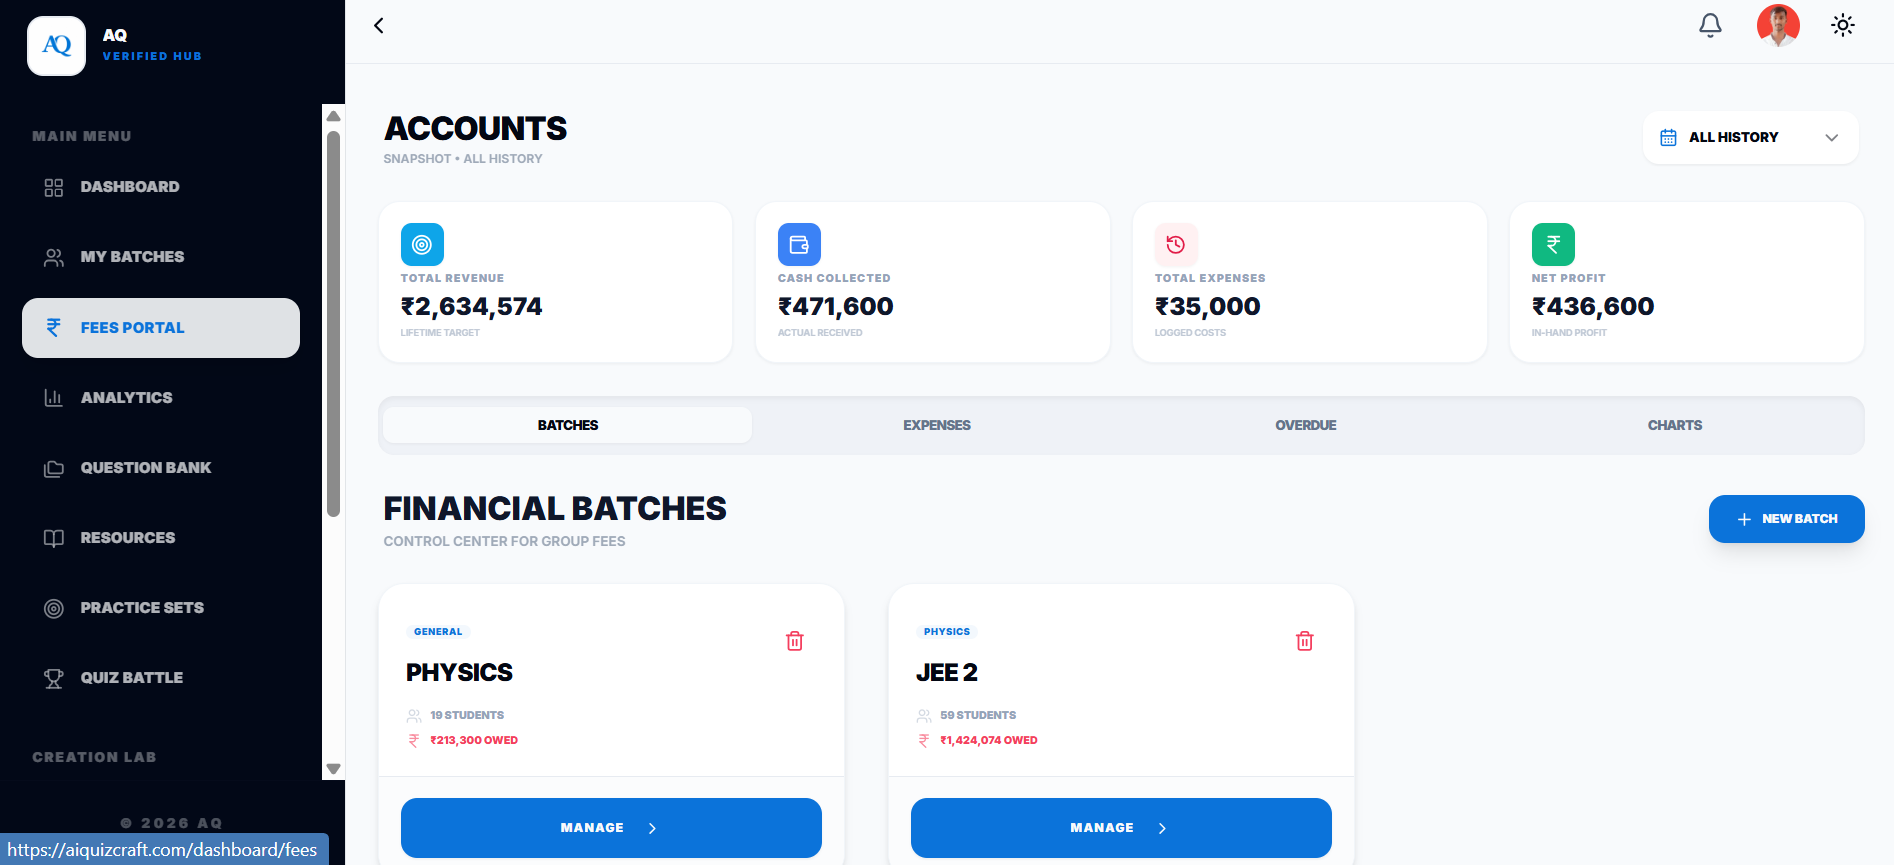Click the sidebar scrollbar thumb
Image resolution: width=1894 pixels, height=865 pixels.
point(334,324)
